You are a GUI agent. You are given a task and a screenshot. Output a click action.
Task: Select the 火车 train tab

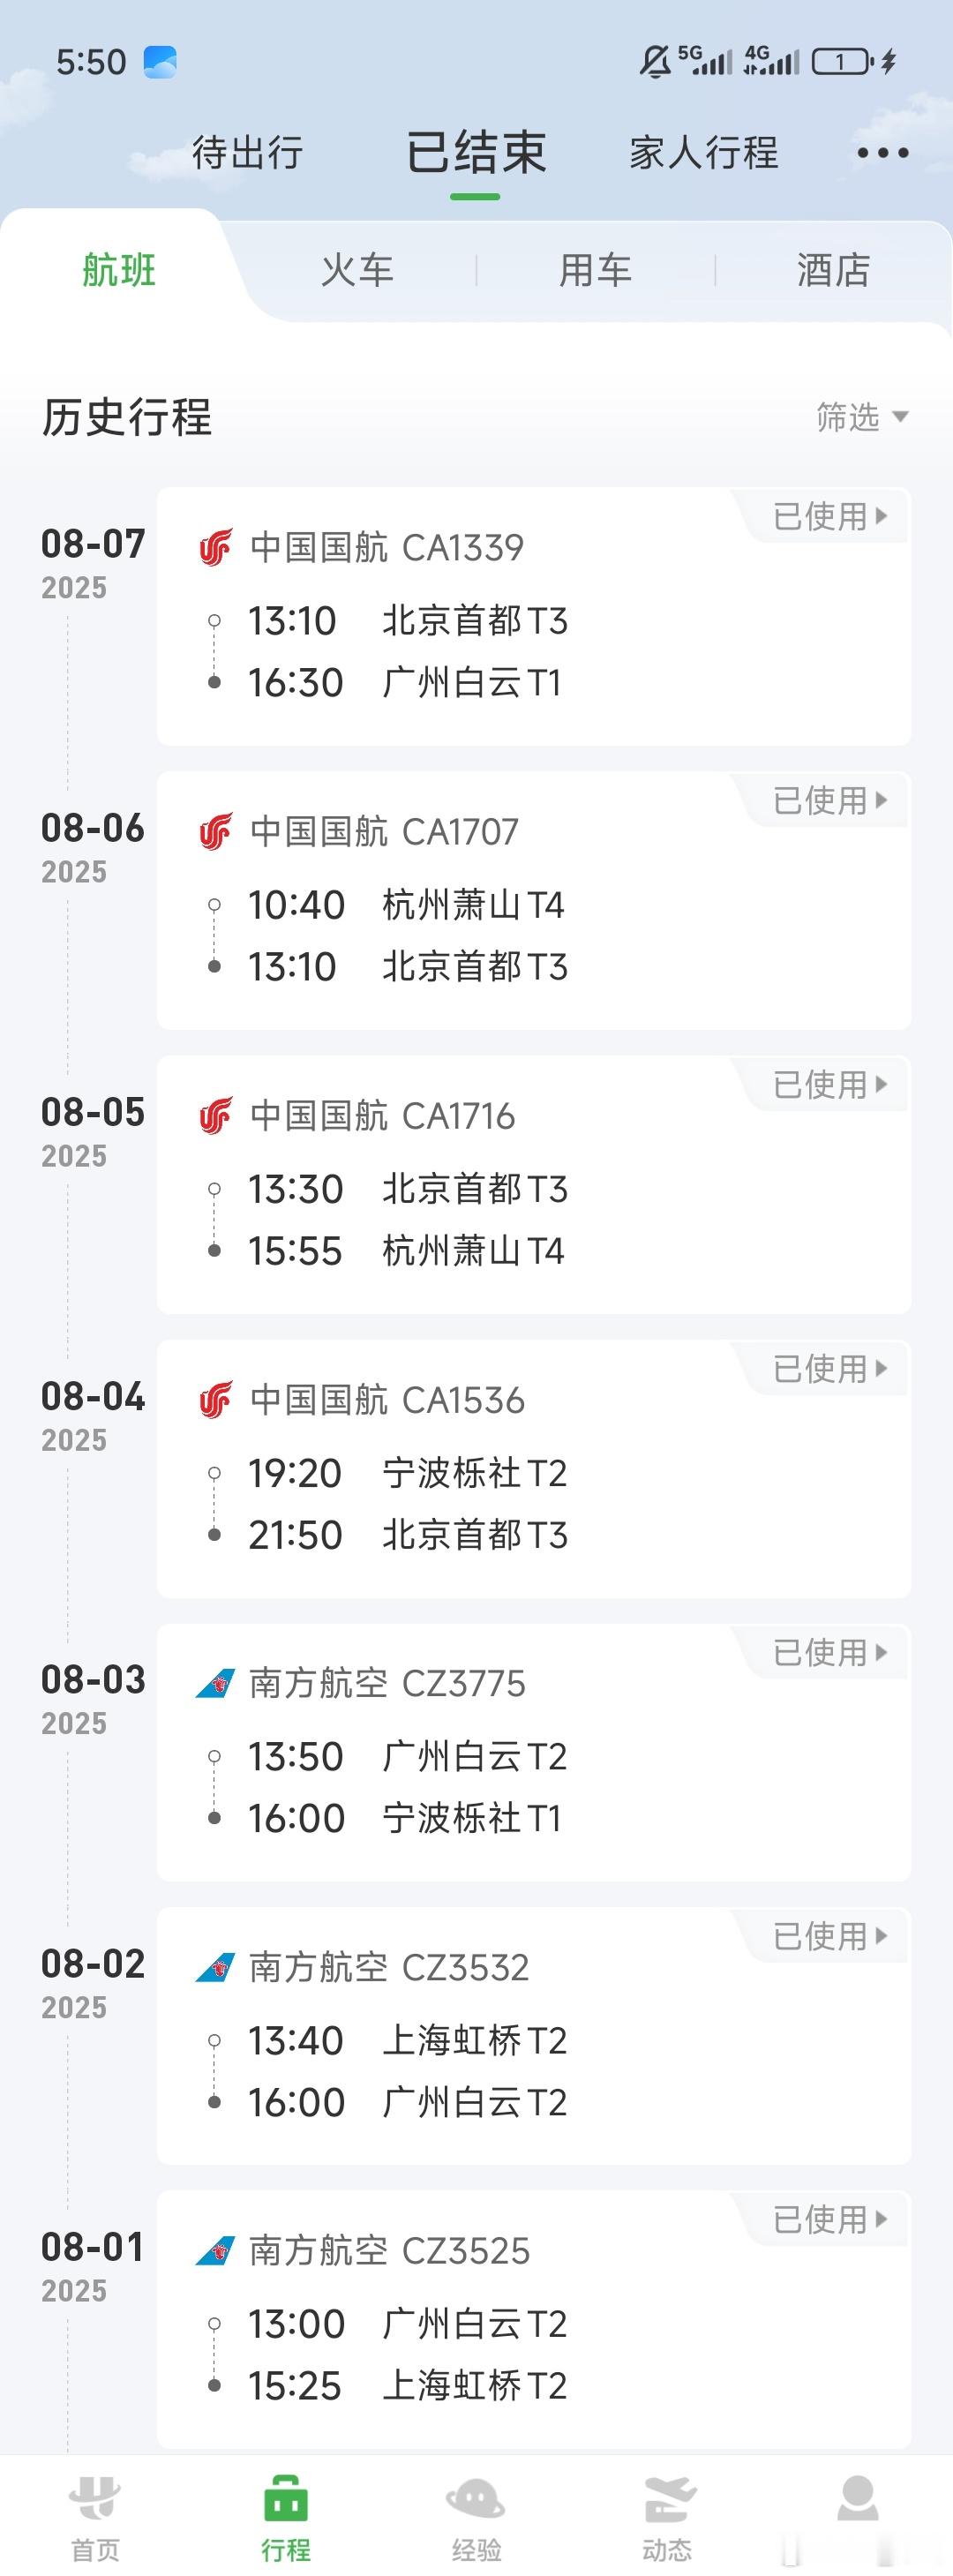[357, 270]
